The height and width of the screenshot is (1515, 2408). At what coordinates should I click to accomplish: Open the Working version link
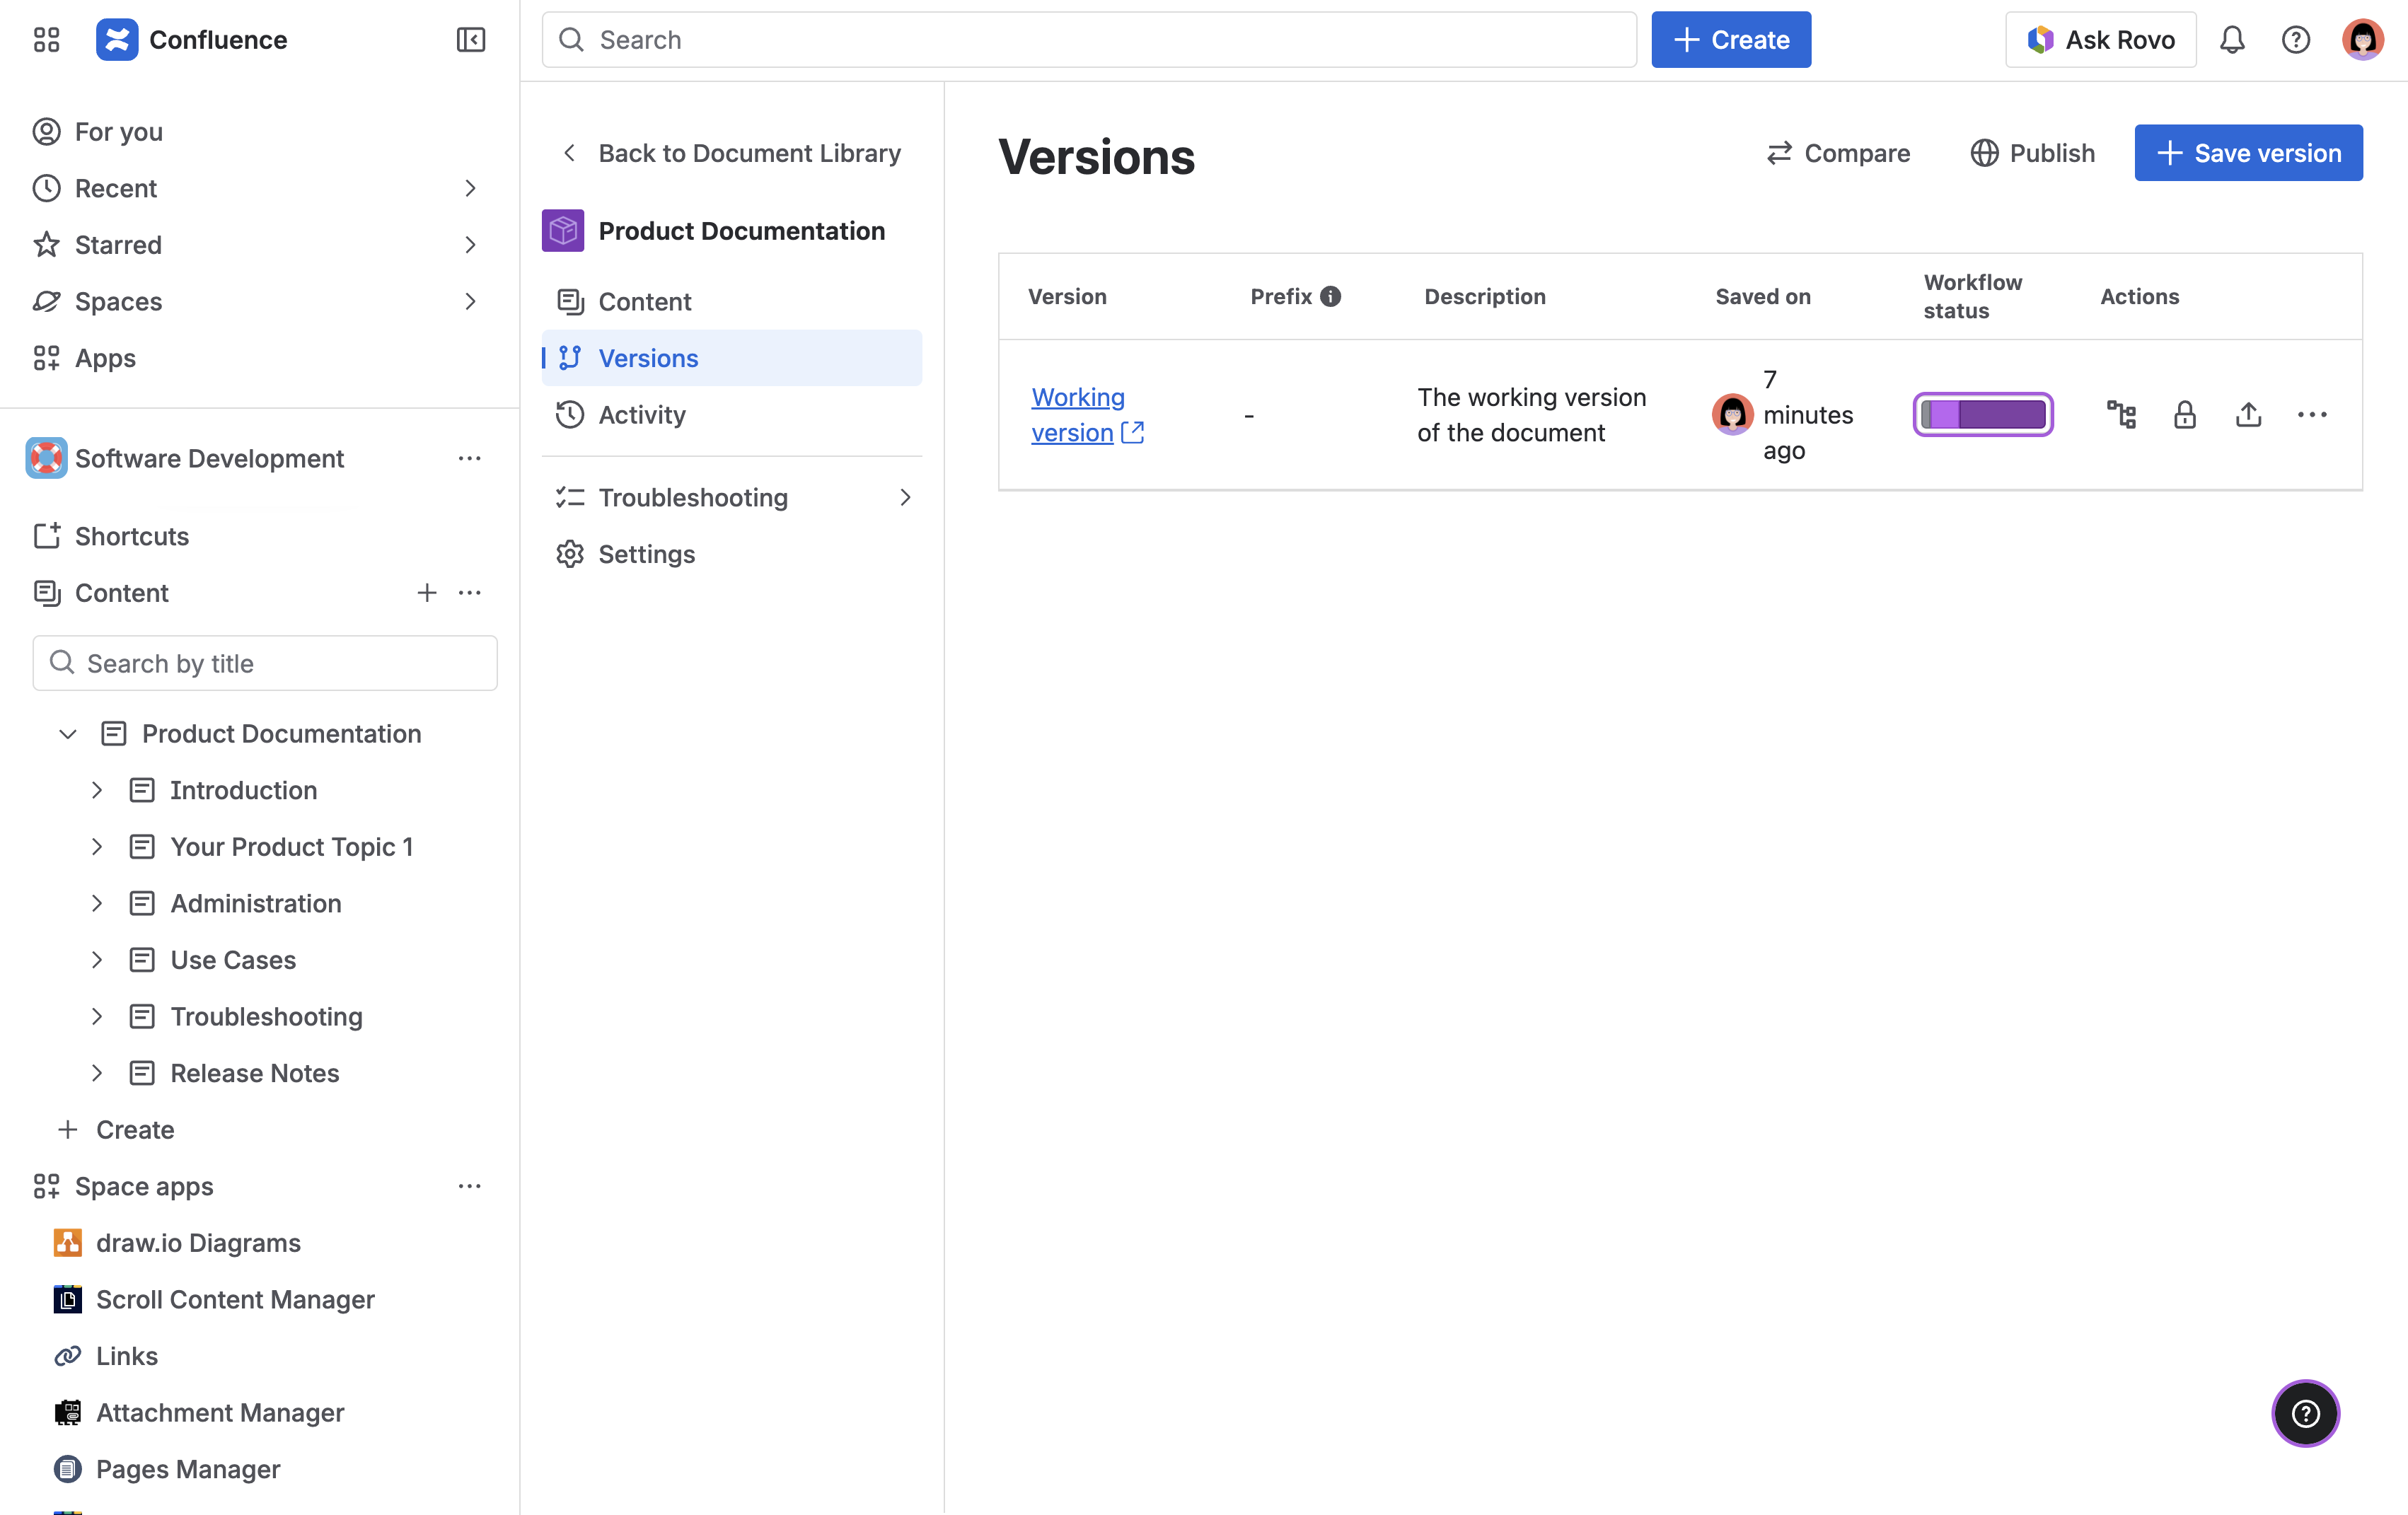coord(1078,414)
